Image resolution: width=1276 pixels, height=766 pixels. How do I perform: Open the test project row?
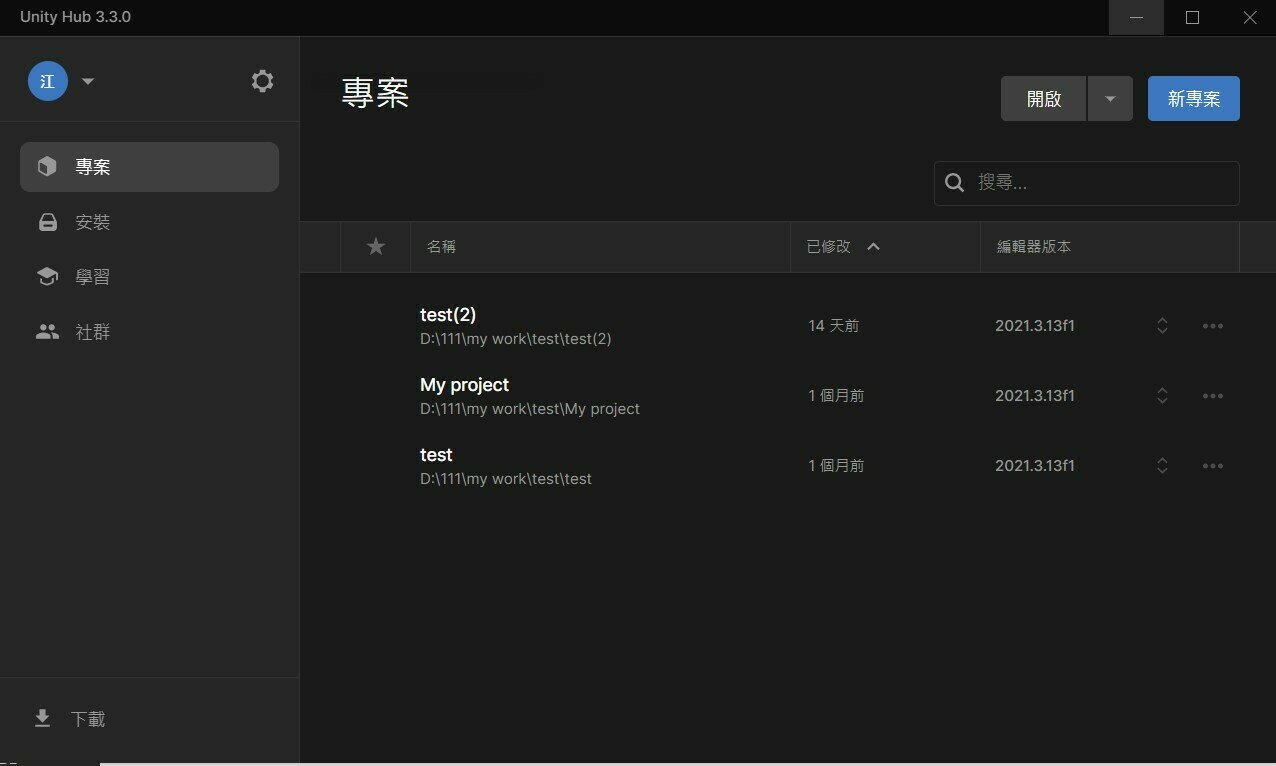point(770,466)
